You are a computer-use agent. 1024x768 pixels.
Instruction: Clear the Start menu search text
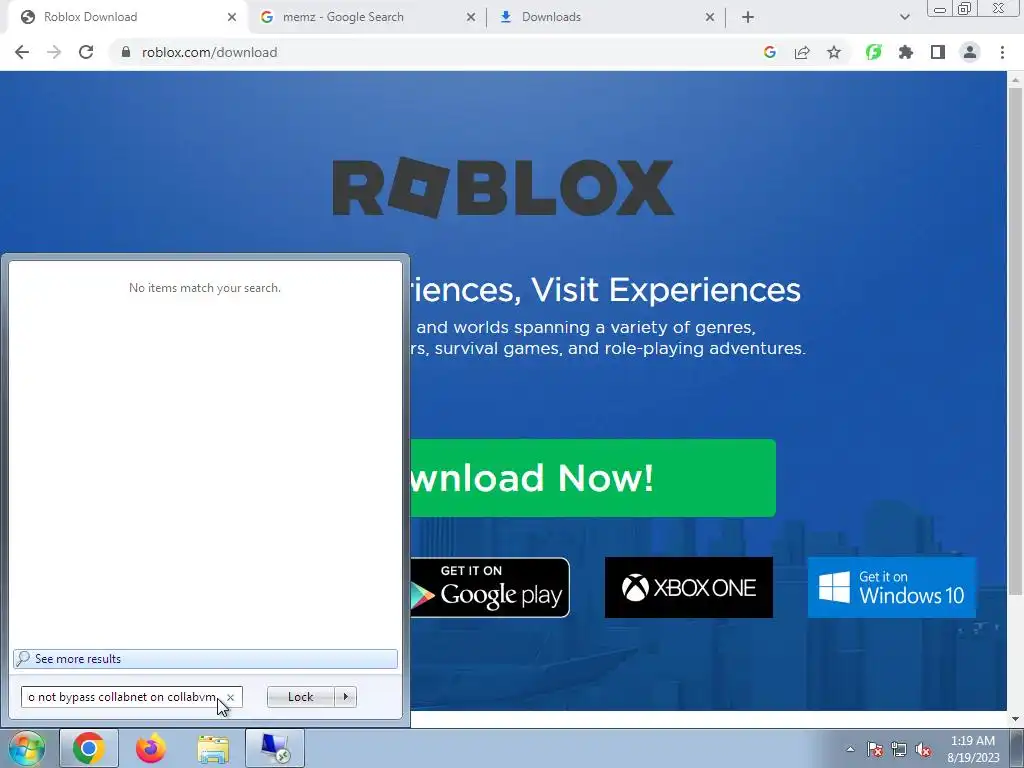(x=231, y=697)
